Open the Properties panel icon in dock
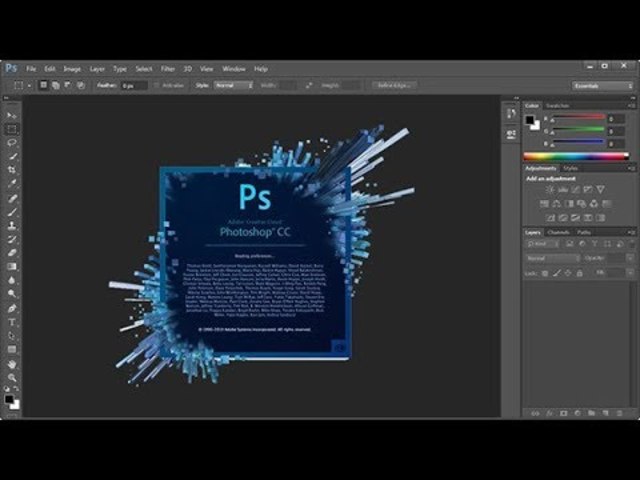This screenshot has height=480, width=640. (511, 134)
